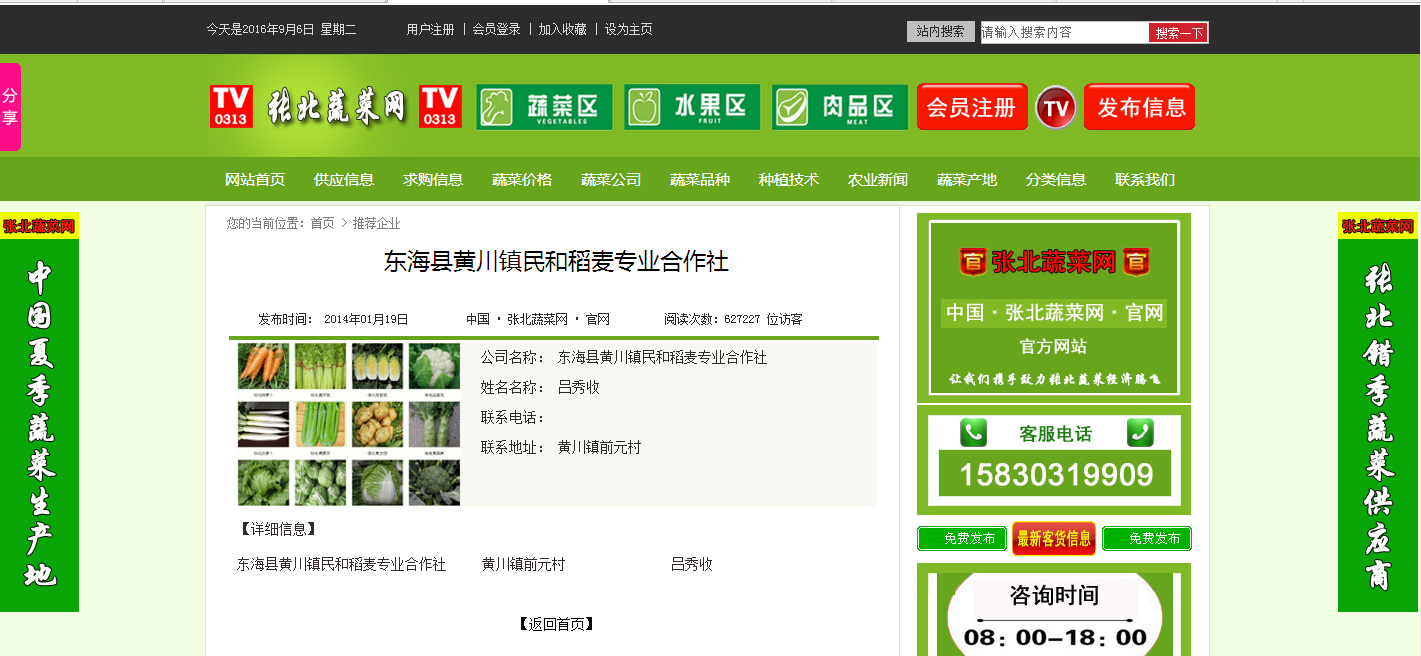
Task: Go to 网站首页 in navigation bar
Action: click(x=255, y=180)
